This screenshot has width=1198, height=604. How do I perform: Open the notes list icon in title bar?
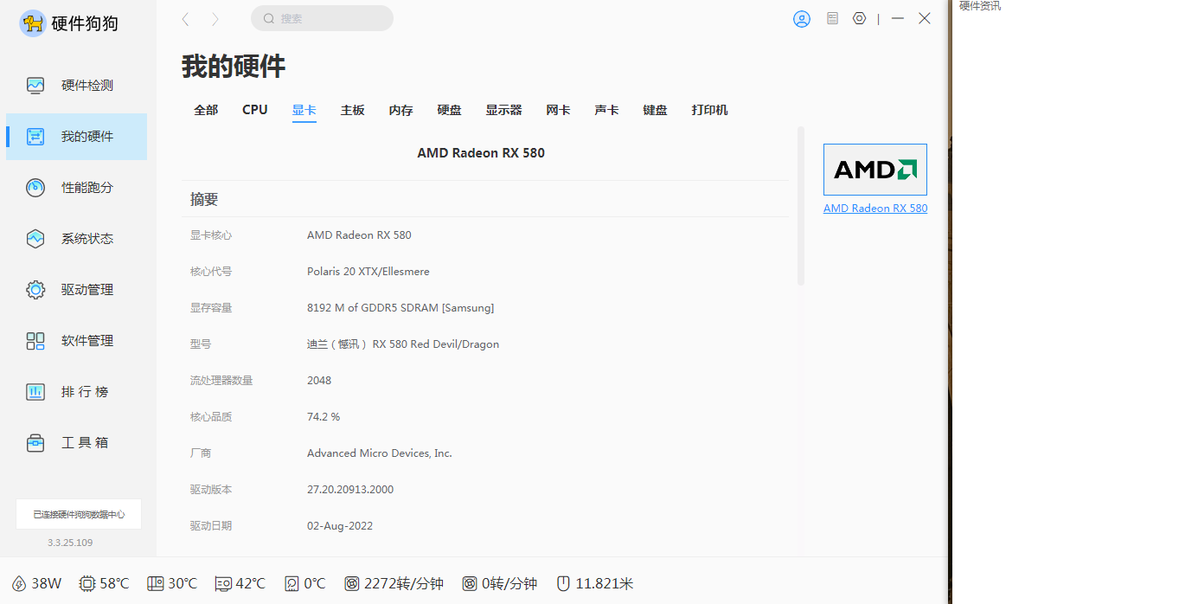coord(833,18)
